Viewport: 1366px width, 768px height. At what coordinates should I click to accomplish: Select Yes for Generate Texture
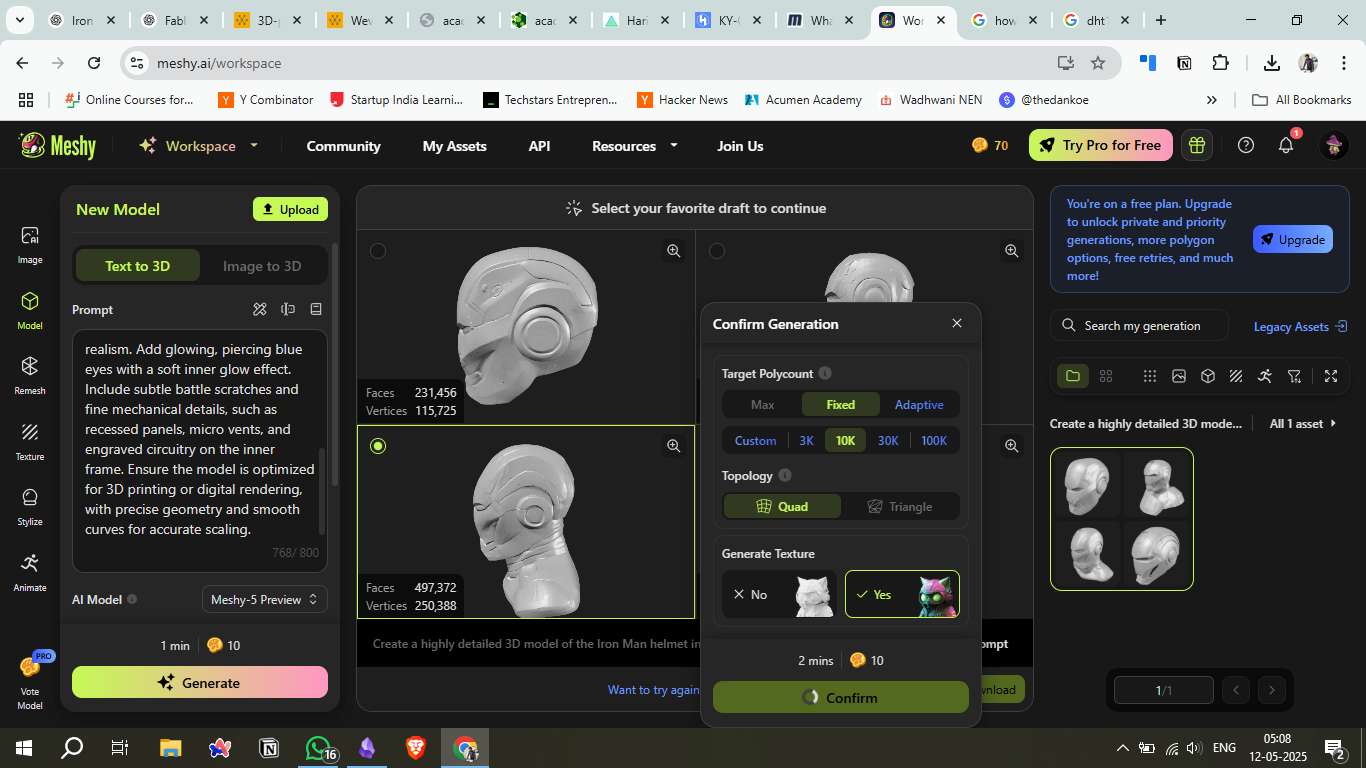pyautogui.click(x=902, y=594)
